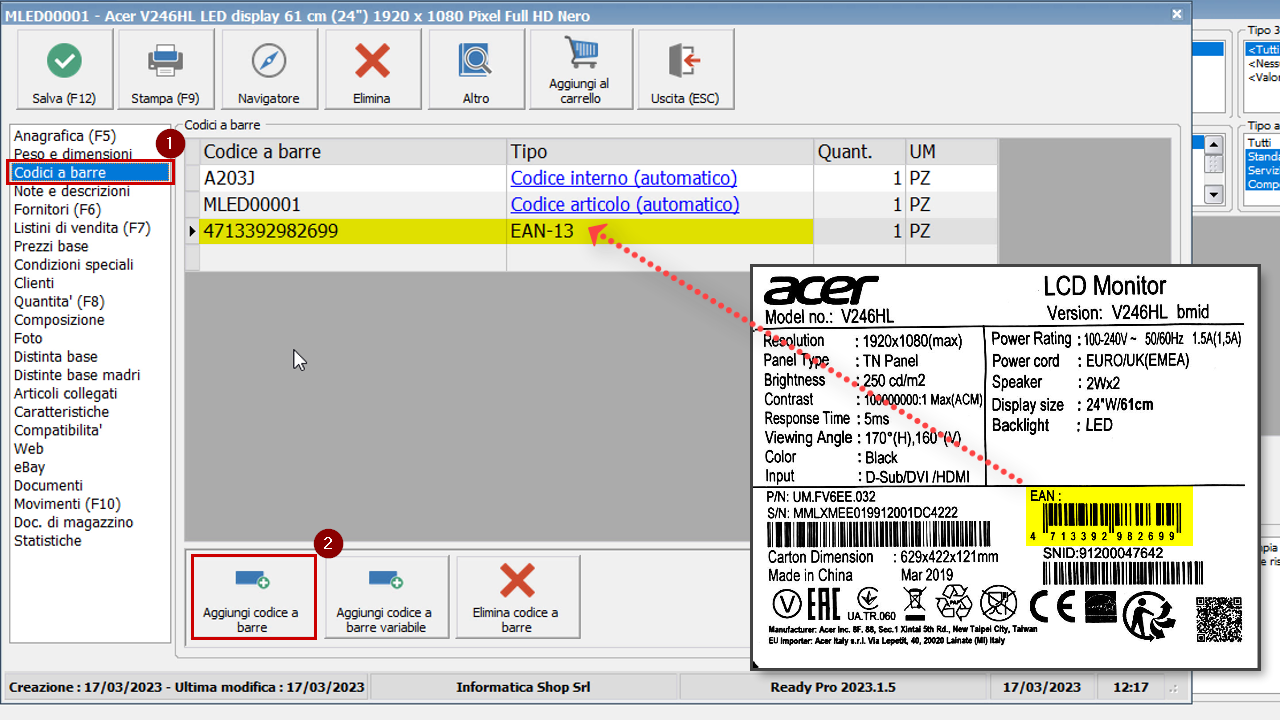Screen dimensions: 1280x720
Task: Click Aggiungi codice a barre
Action: [x=254, y=597]
